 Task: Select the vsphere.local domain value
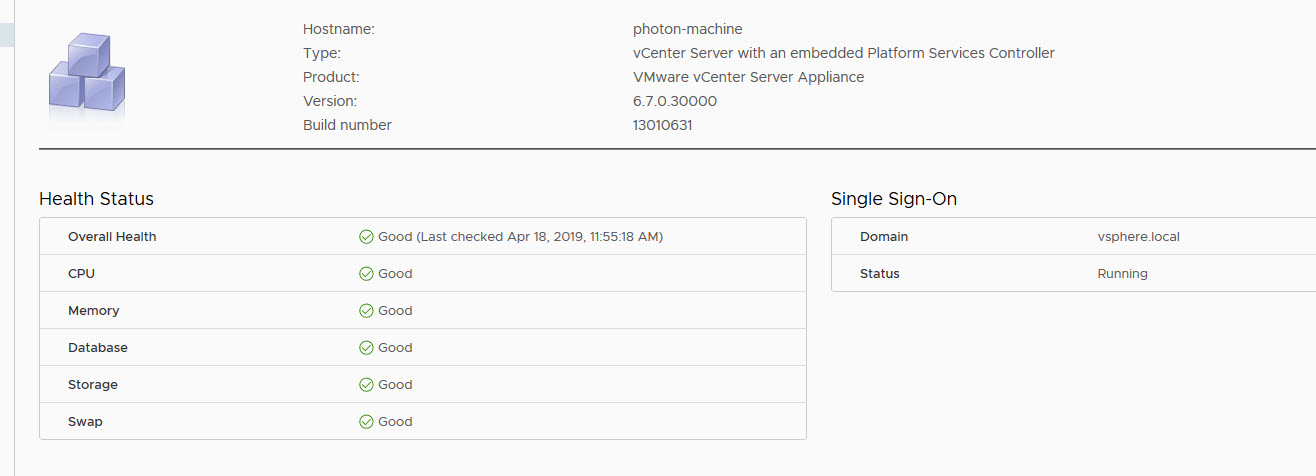(1138, 237)
